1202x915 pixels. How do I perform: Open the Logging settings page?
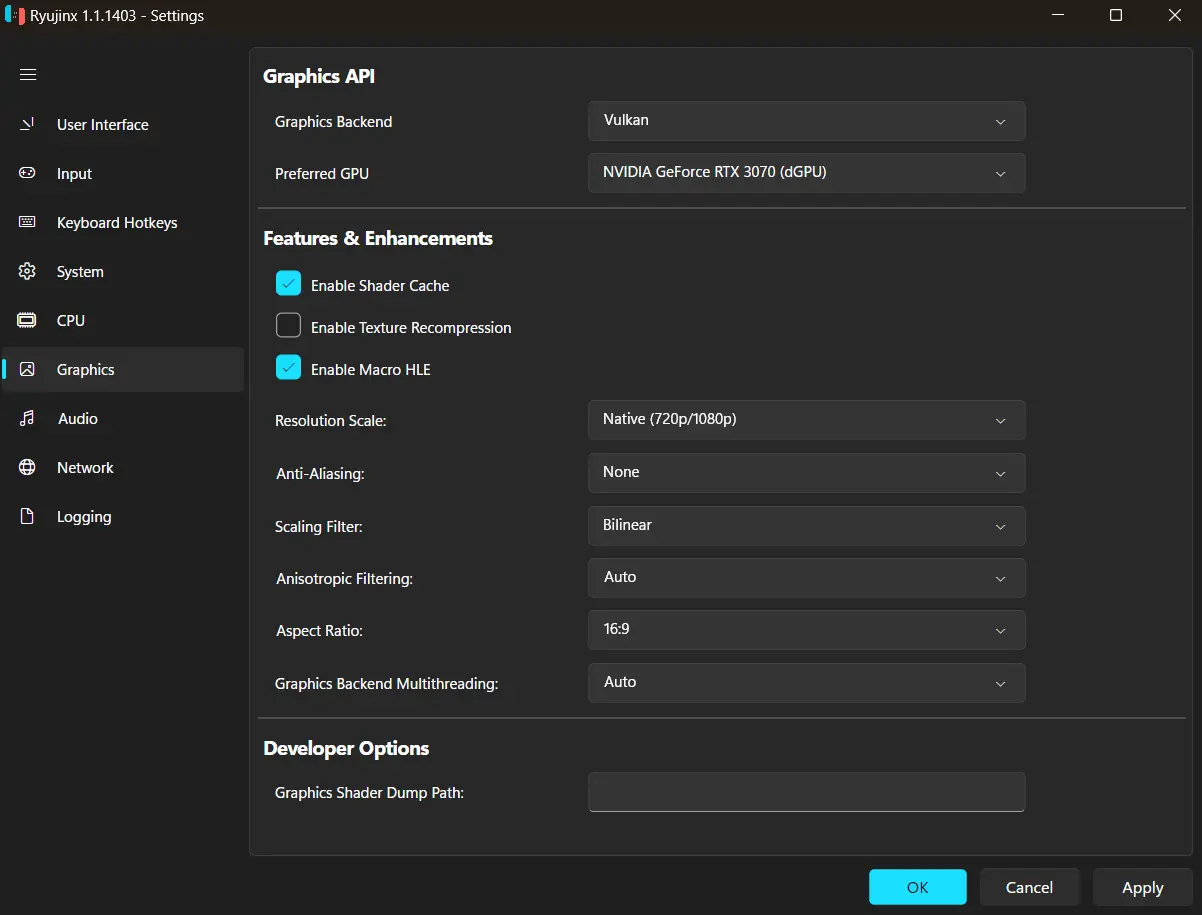[123, 517]
